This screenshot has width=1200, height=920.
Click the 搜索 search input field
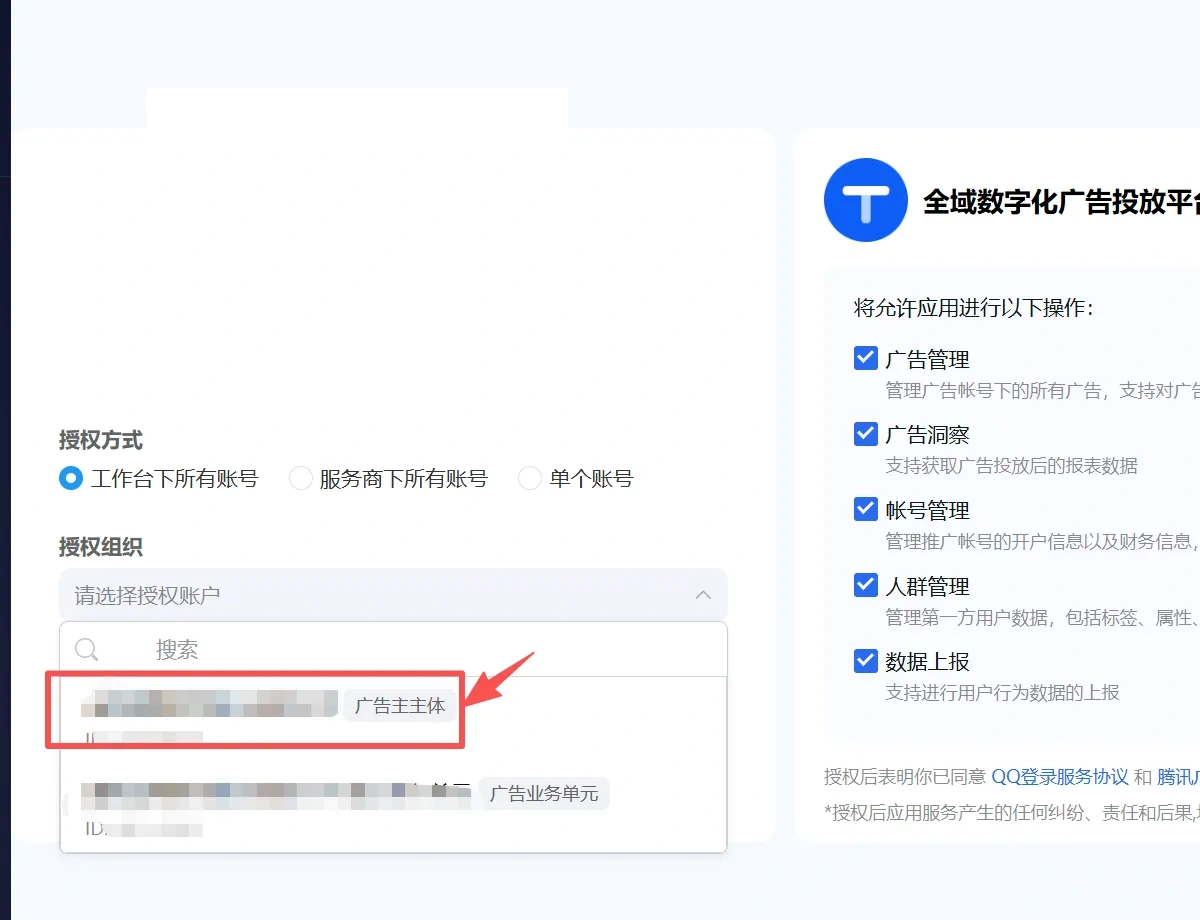click(393, 650)
